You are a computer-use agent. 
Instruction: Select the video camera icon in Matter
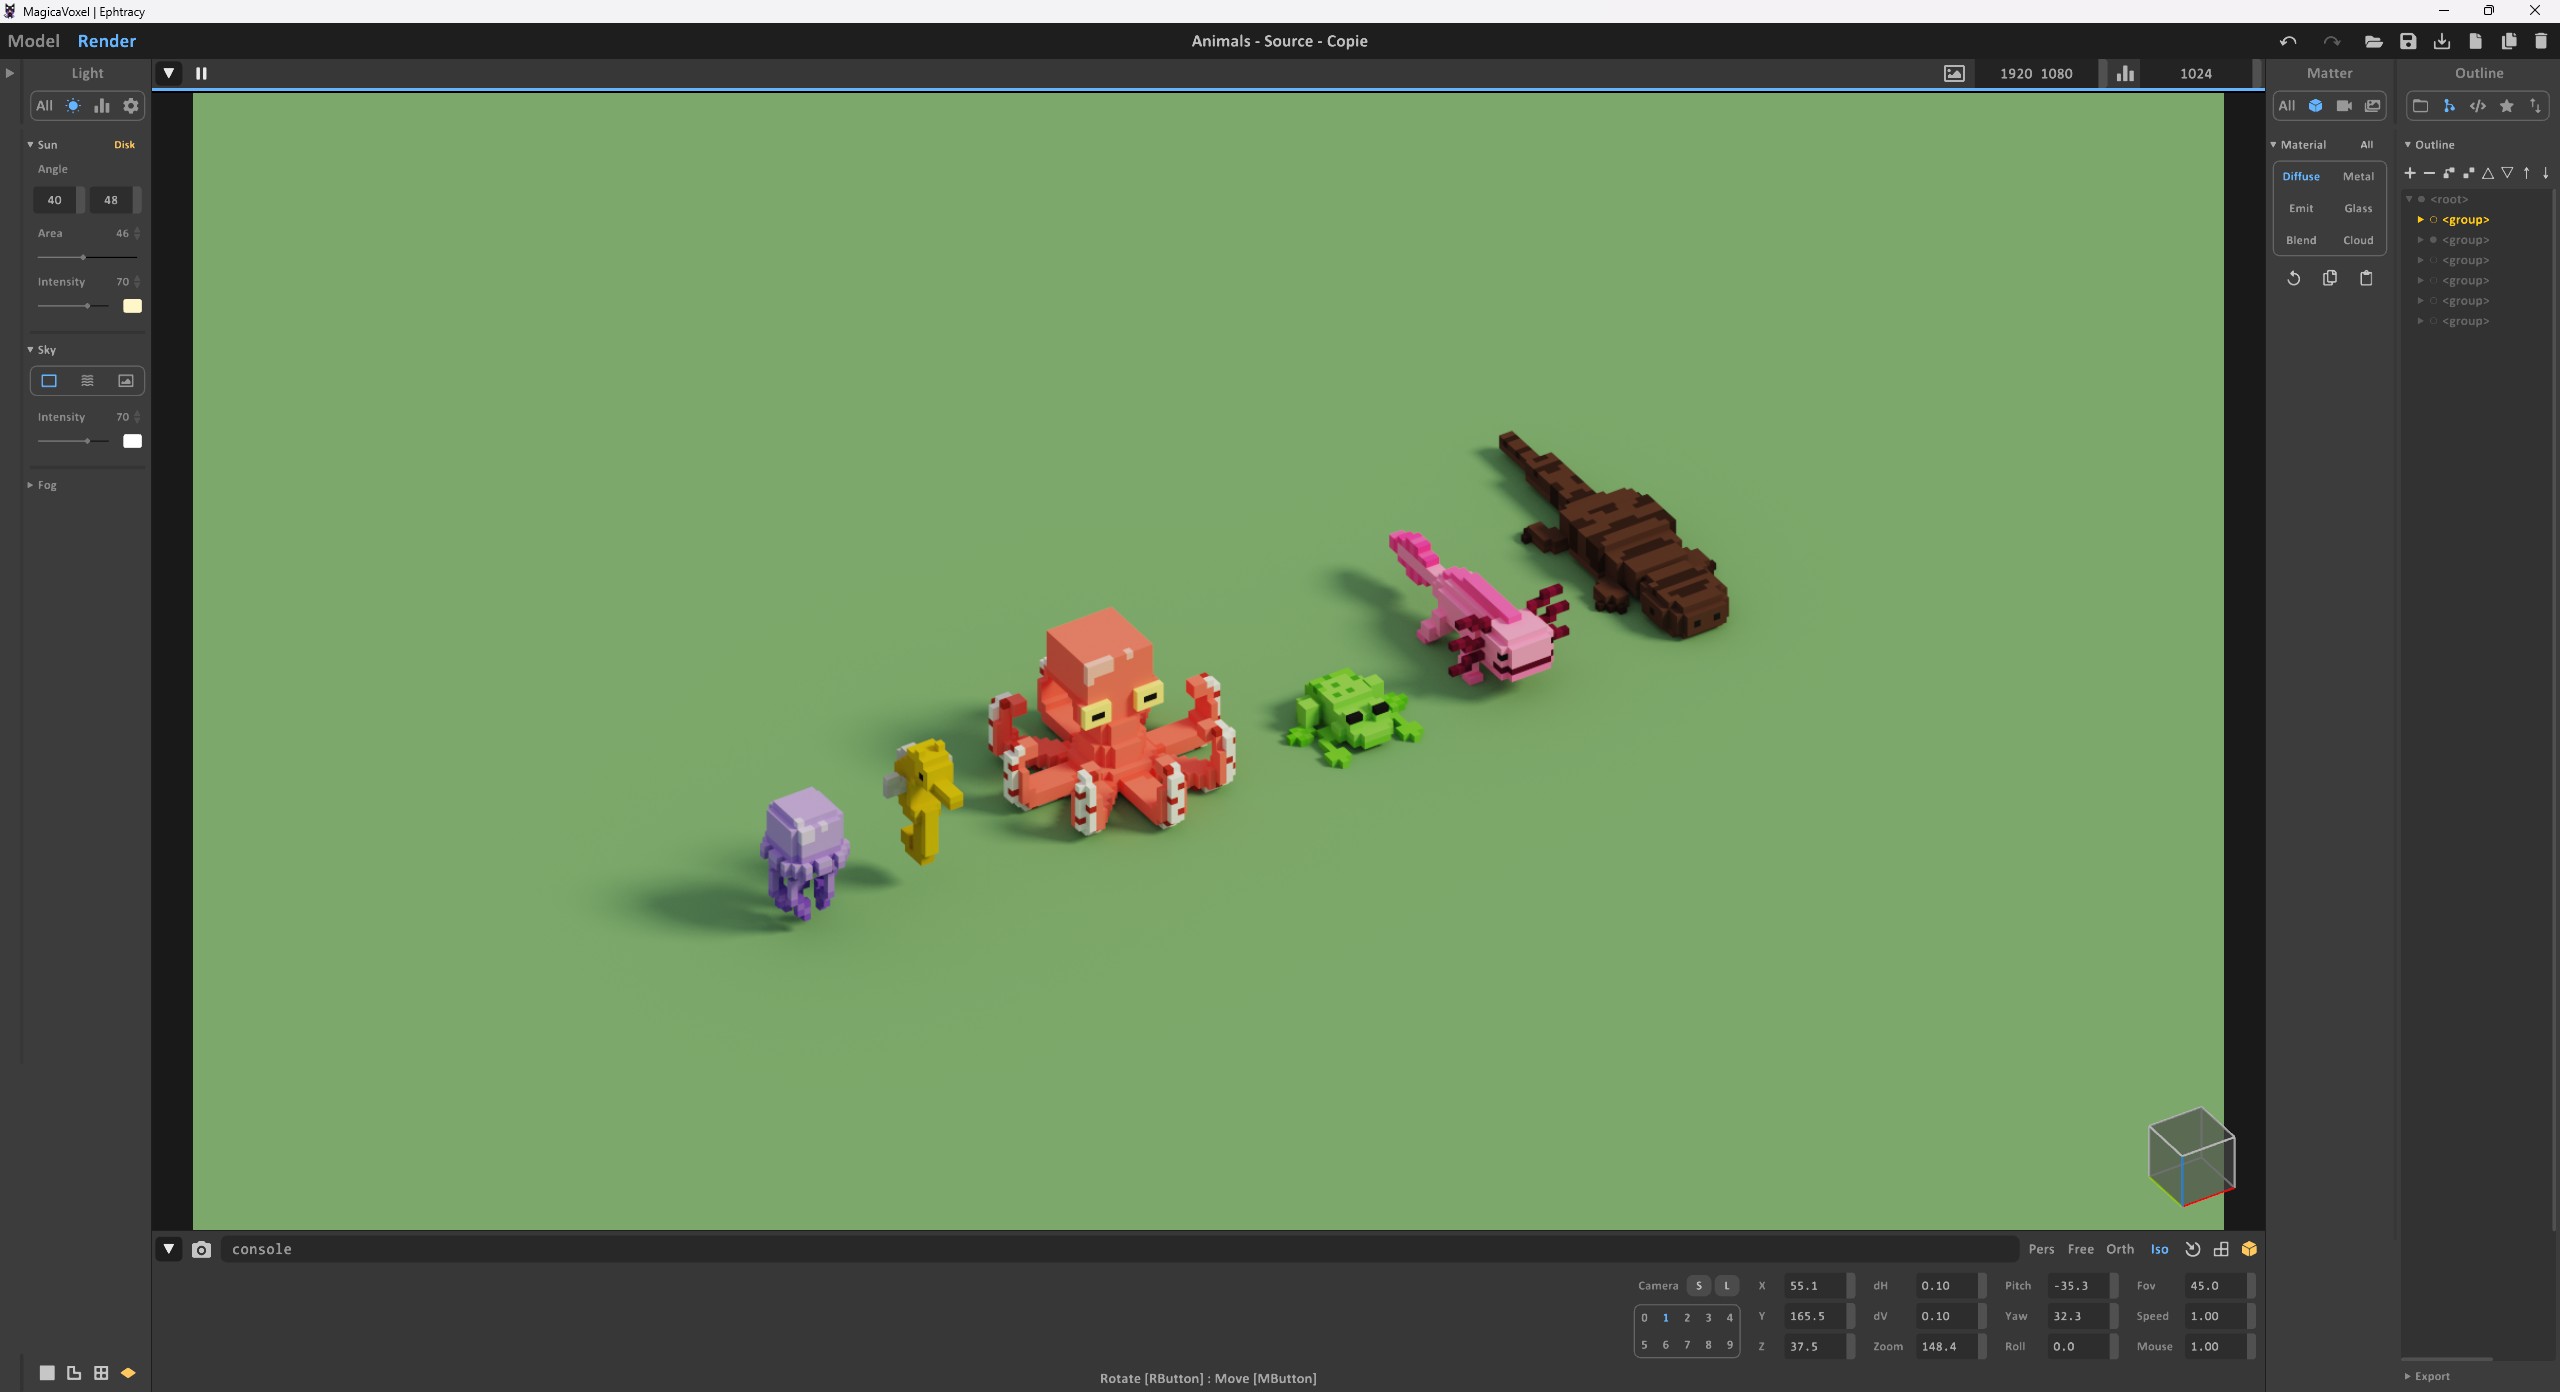click(2343, 106)
